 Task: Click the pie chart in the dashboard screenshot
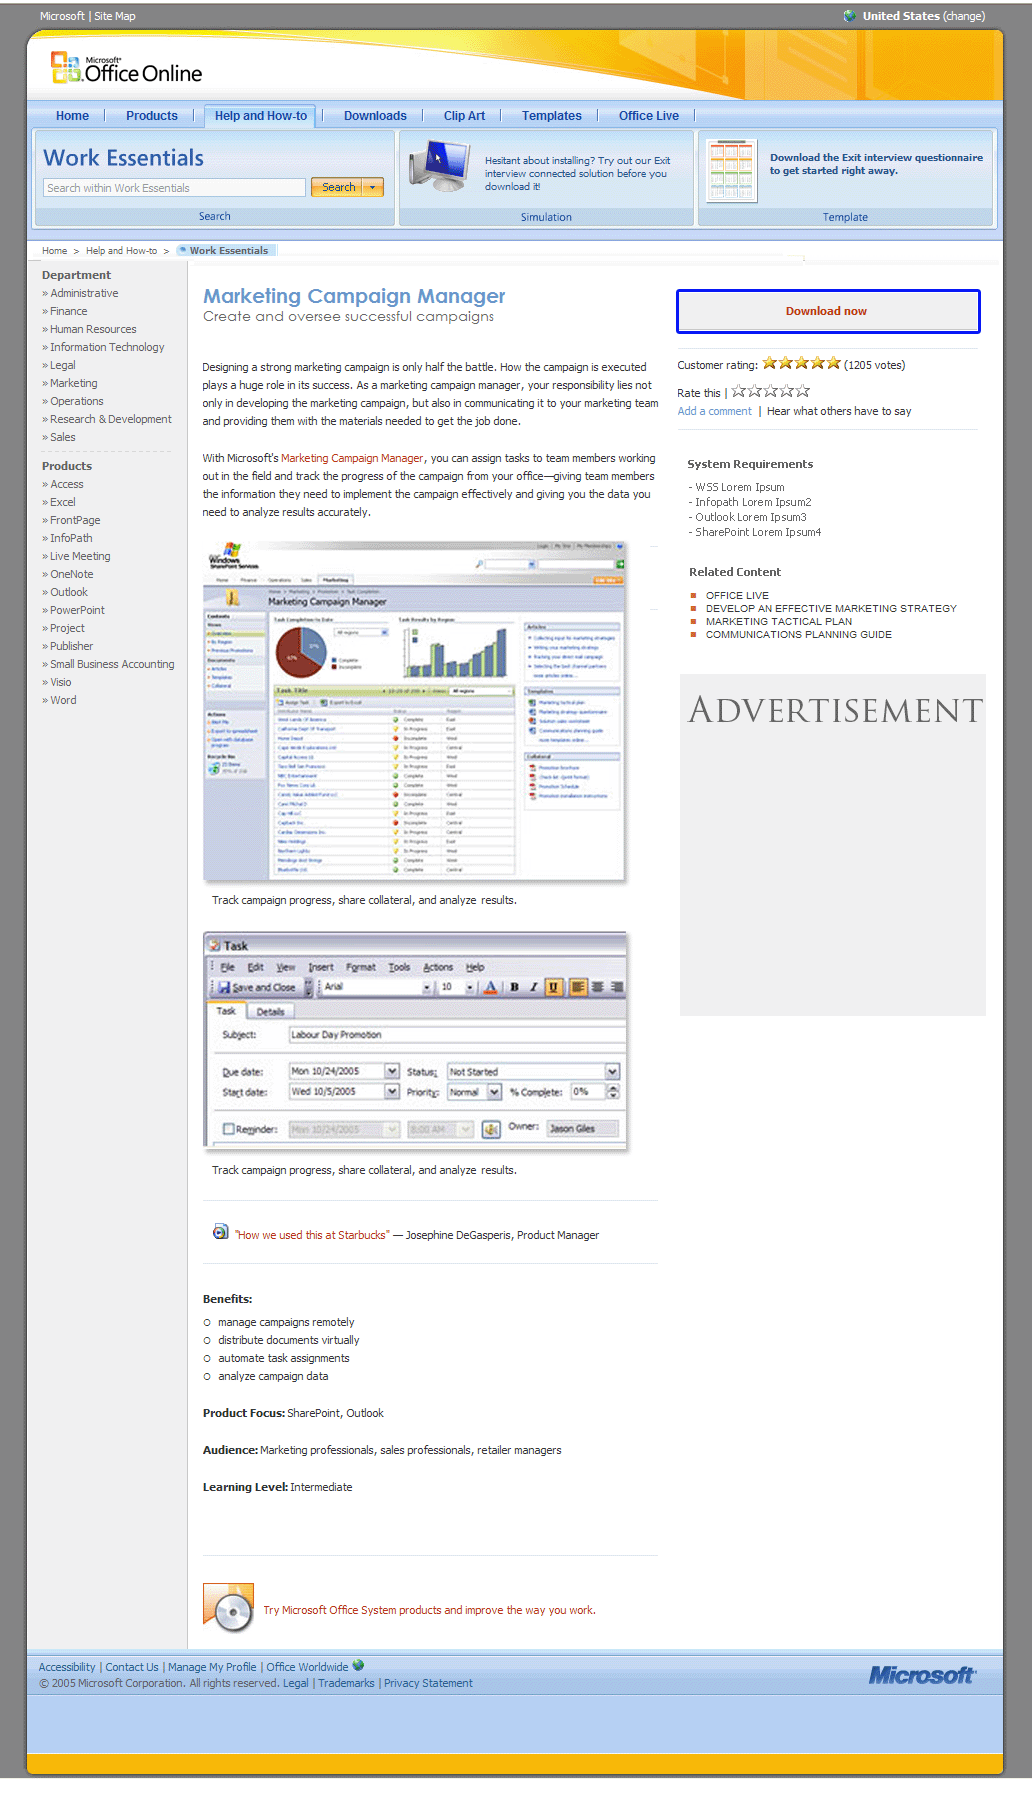click(301, 651)
